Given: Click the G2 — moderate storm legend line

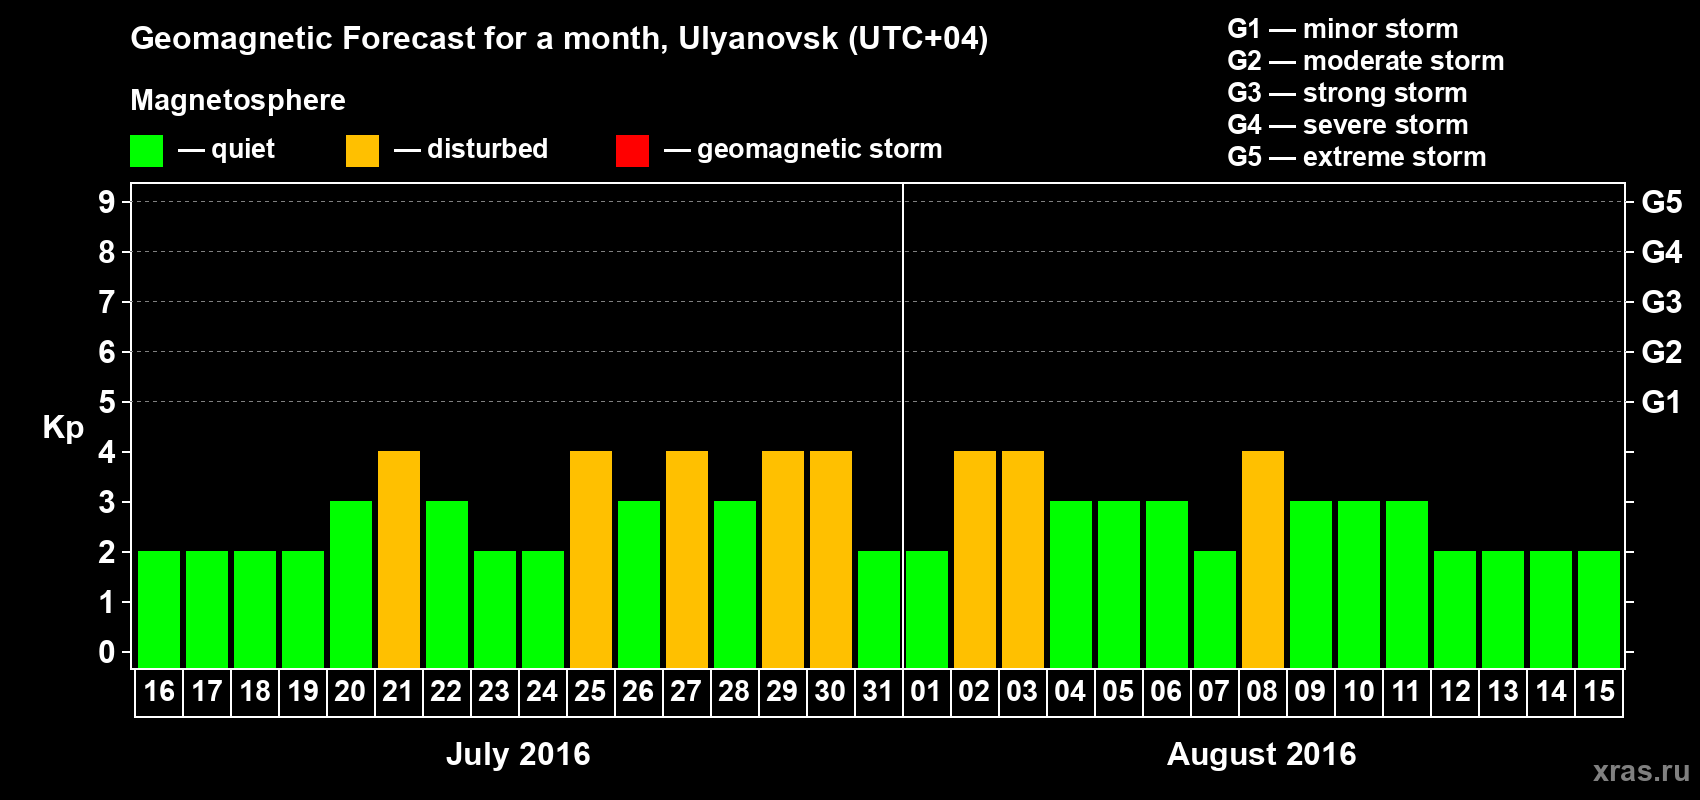Looking at the screenshot, I should 1366,61.
